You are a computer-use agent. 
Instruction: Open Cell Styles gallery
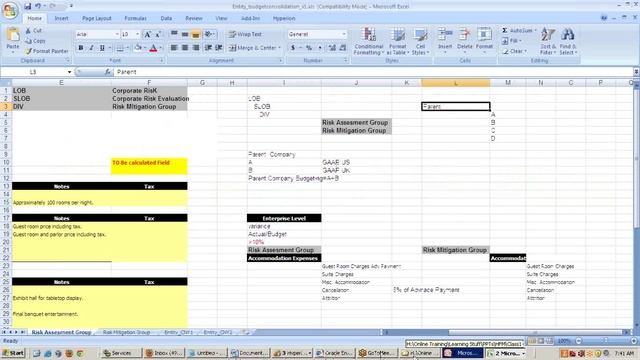pos(420,41)
